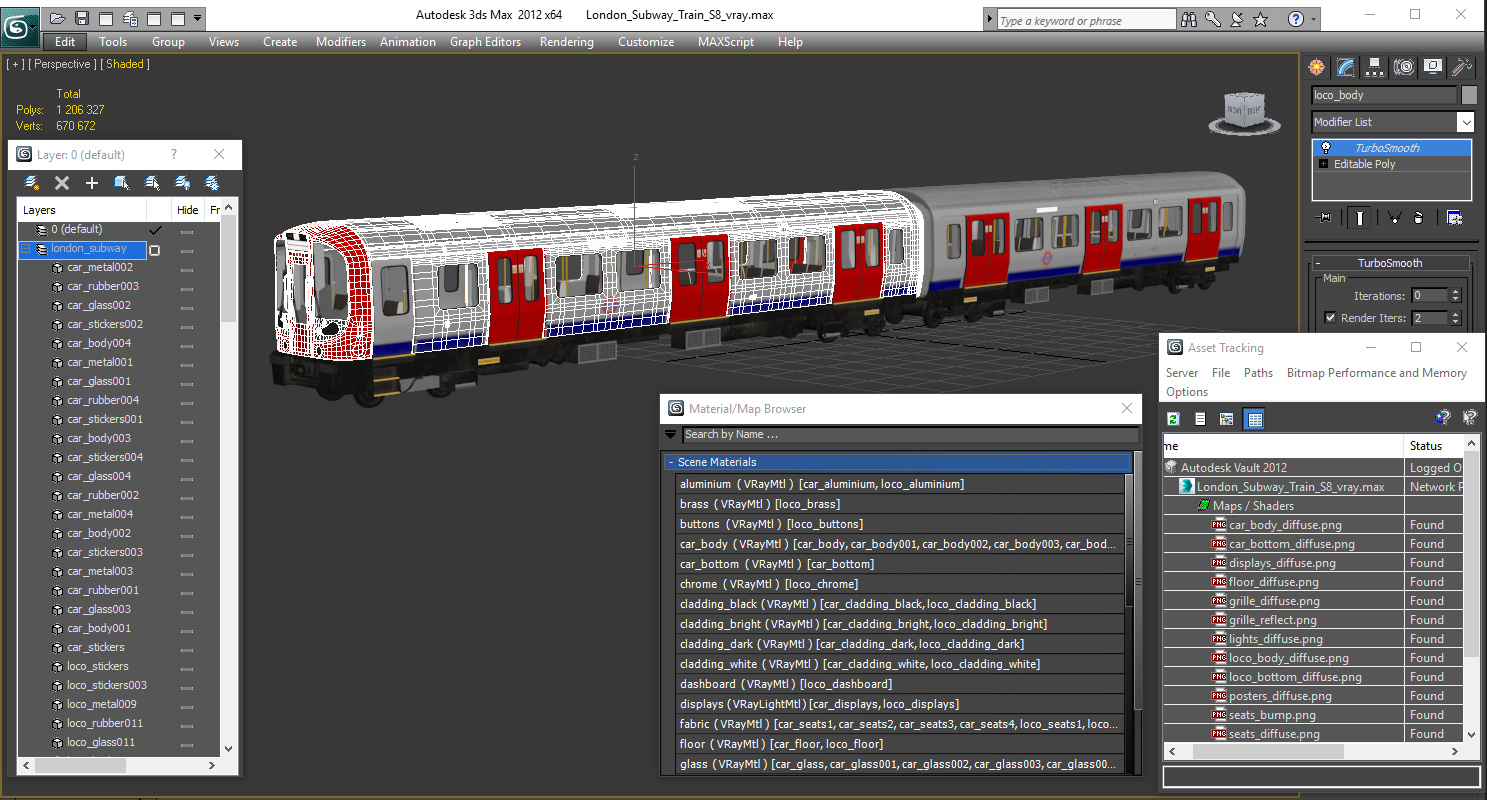Click the loco_body object color swatch
Image resolution: width=1487 pixels, height=800 pixels.
pyautogui.click(x=1469, y=95)
